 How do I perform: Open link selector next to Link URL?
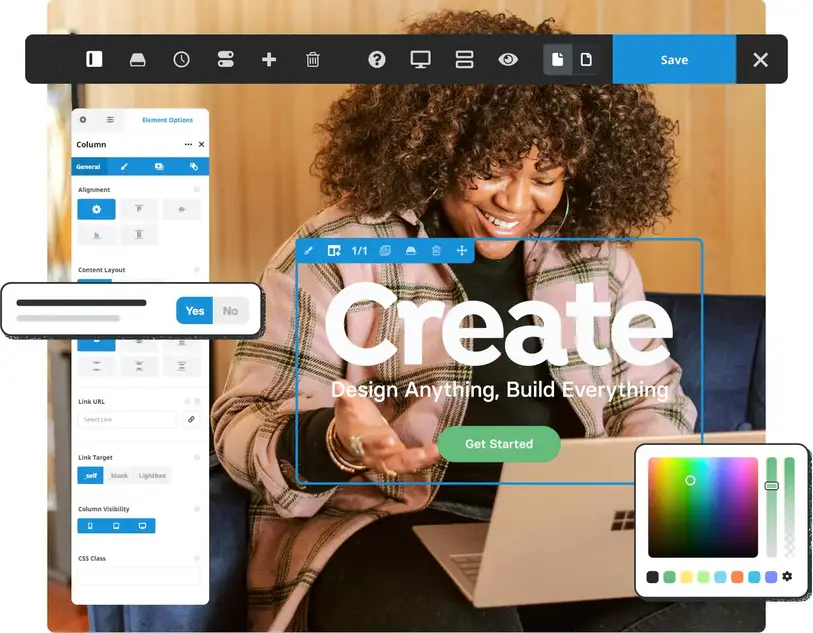(191, 419)
